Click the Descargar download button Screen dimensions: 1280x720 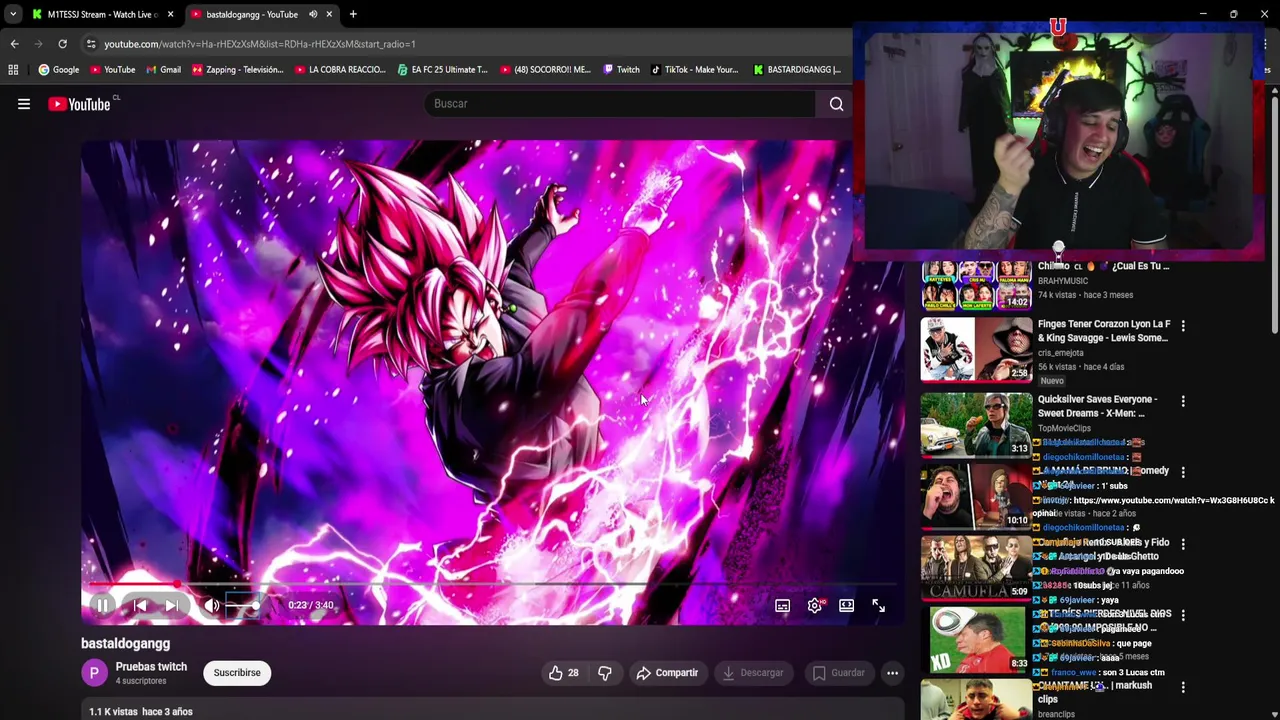point(753,673)
